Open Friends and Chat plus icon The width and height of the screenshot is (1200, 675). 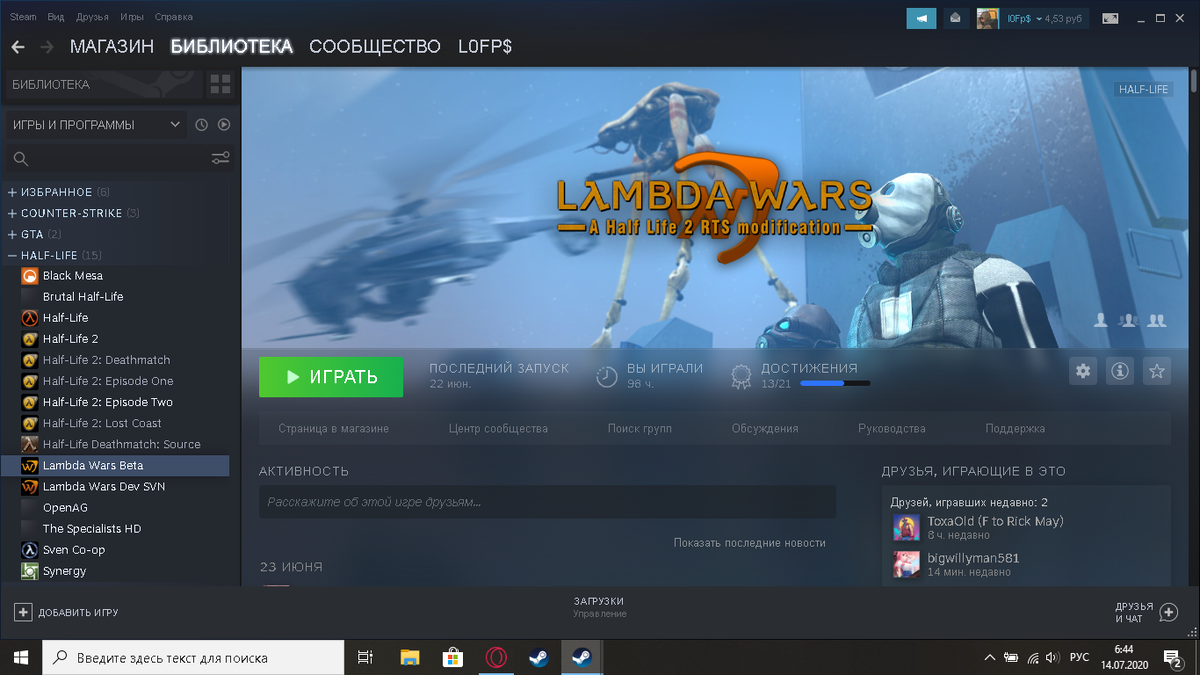(1170, 611)
